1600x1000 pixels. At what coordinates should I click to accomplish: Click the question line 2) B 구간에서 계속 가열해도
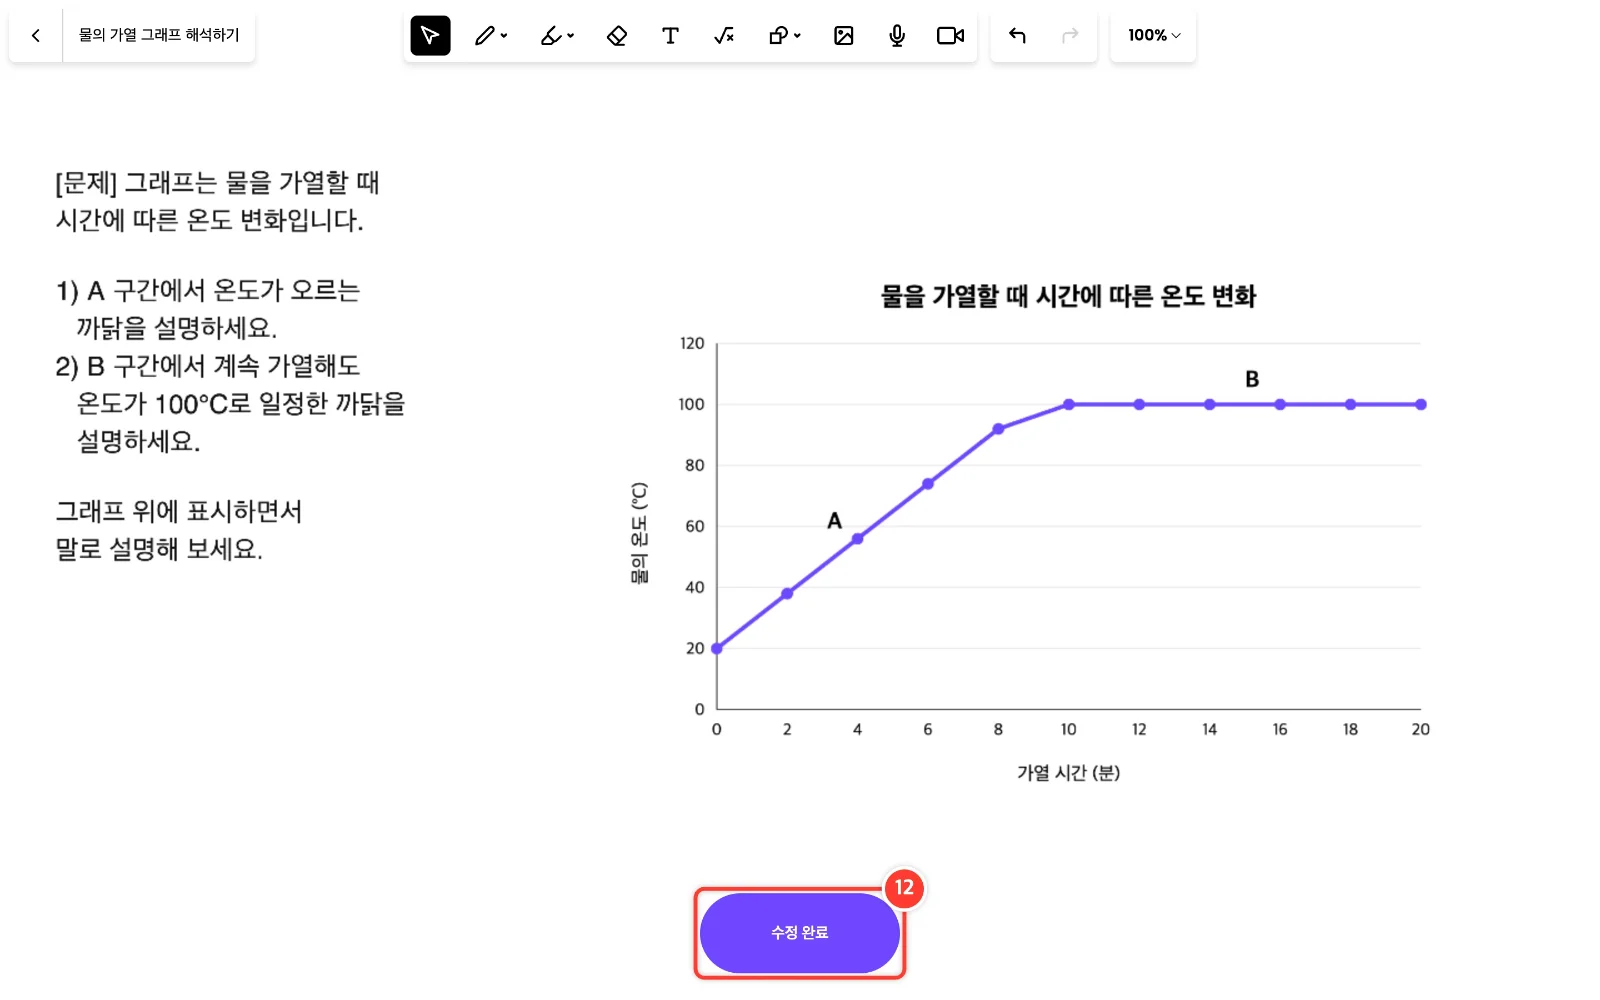[x=208, y=366]
